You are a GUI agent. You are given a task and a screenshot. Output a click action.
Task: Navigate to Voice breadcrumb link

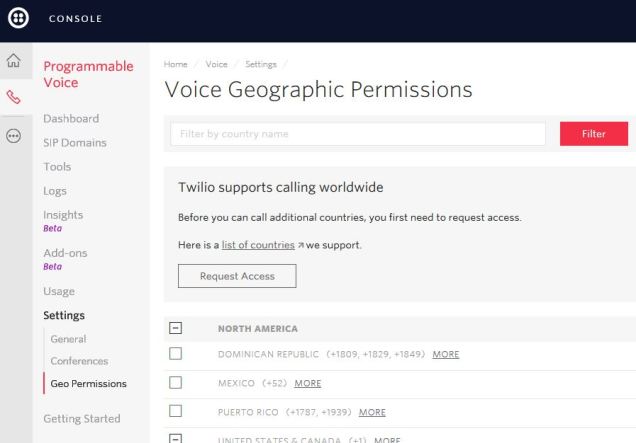pos(216,64)
